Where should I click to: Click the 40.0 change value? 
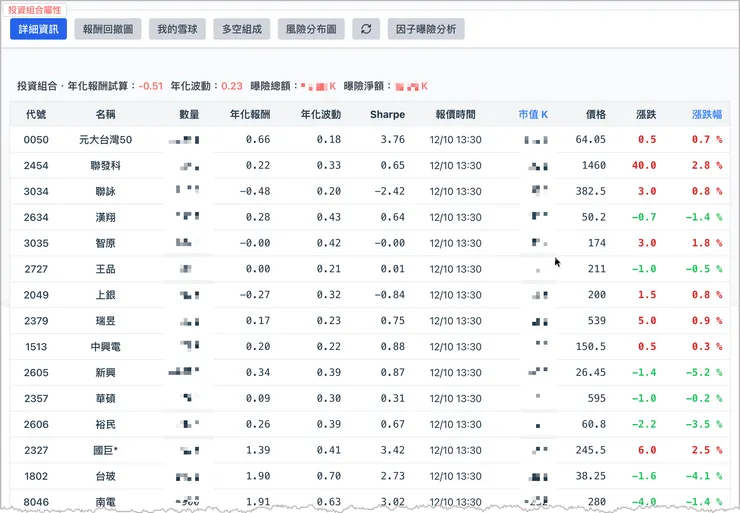click(x=644, y=166)
